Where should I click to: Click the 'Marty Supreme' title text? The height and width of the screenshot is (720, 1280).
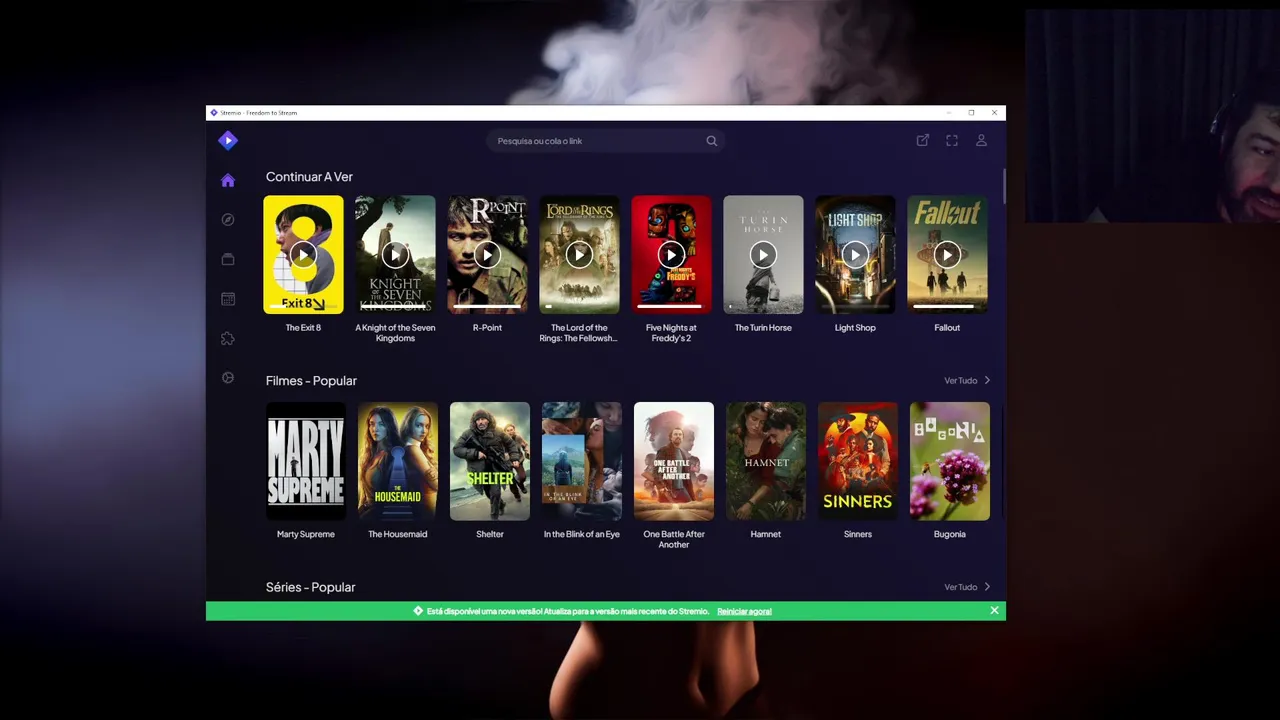click(306, 534)
